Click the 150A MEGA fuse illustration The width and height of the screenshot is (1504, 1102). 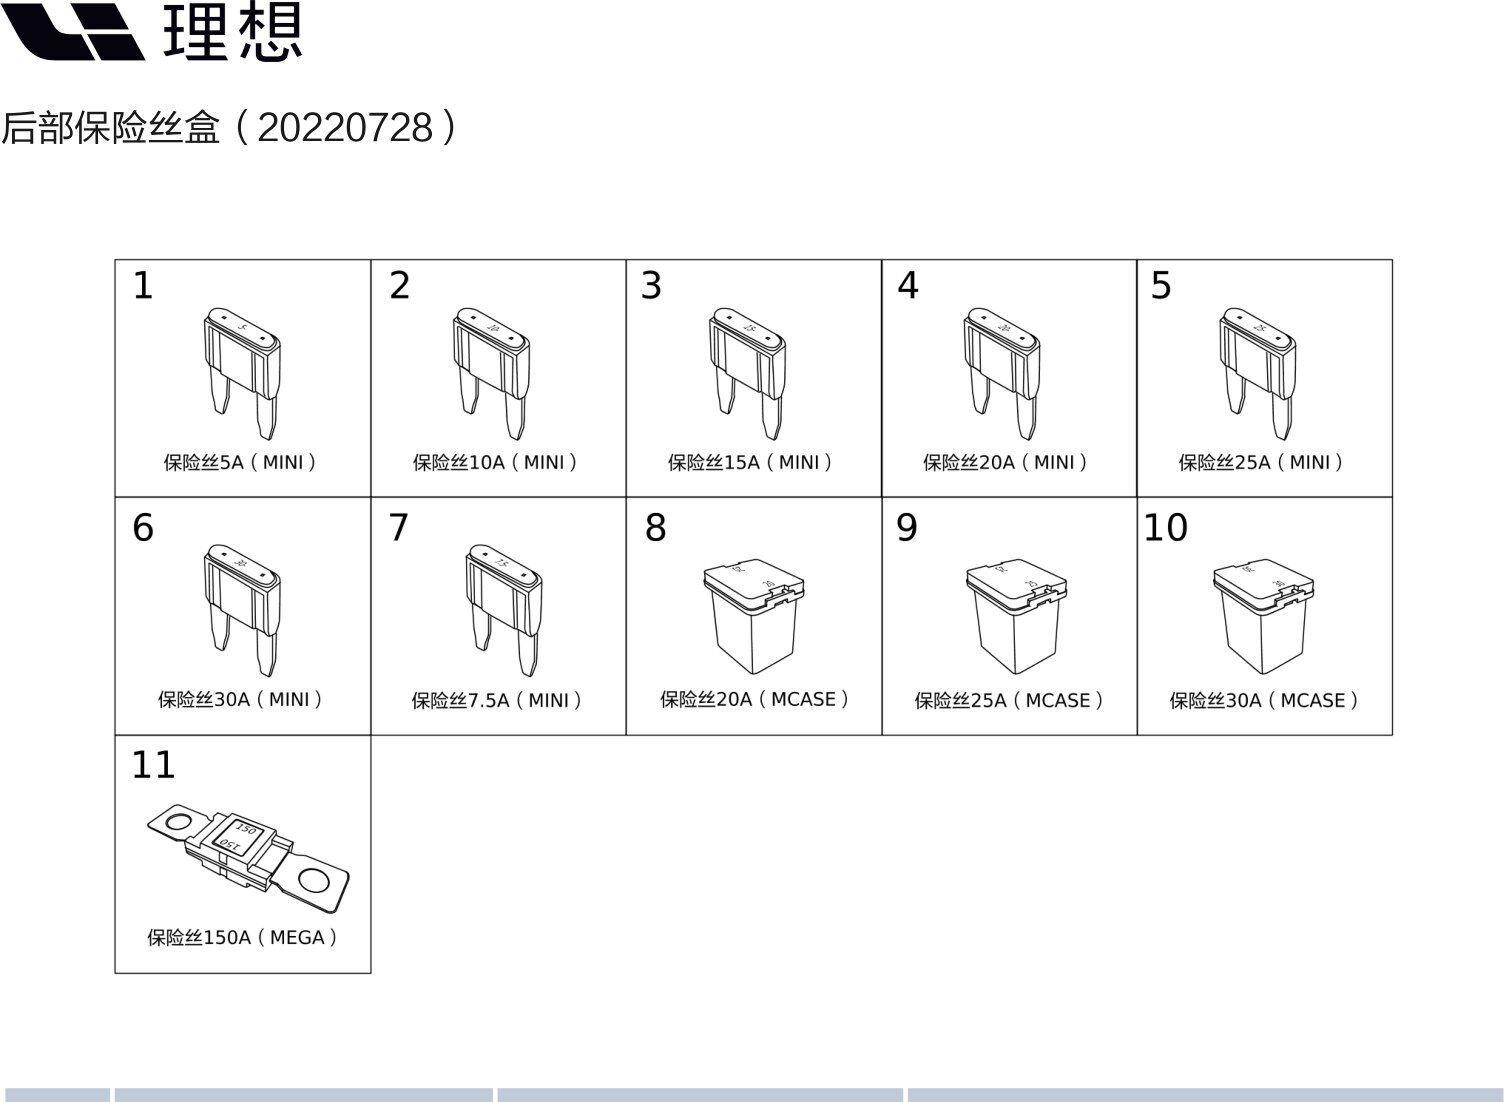click(249, 862)
